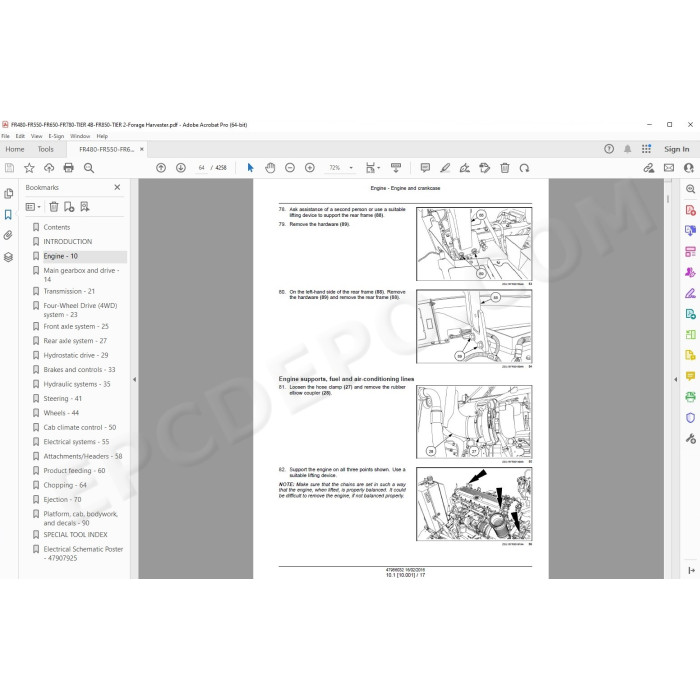Open the Edit menu
Image resolution: width=700 pixels, height=700 pixels.
tap(20, 136)
